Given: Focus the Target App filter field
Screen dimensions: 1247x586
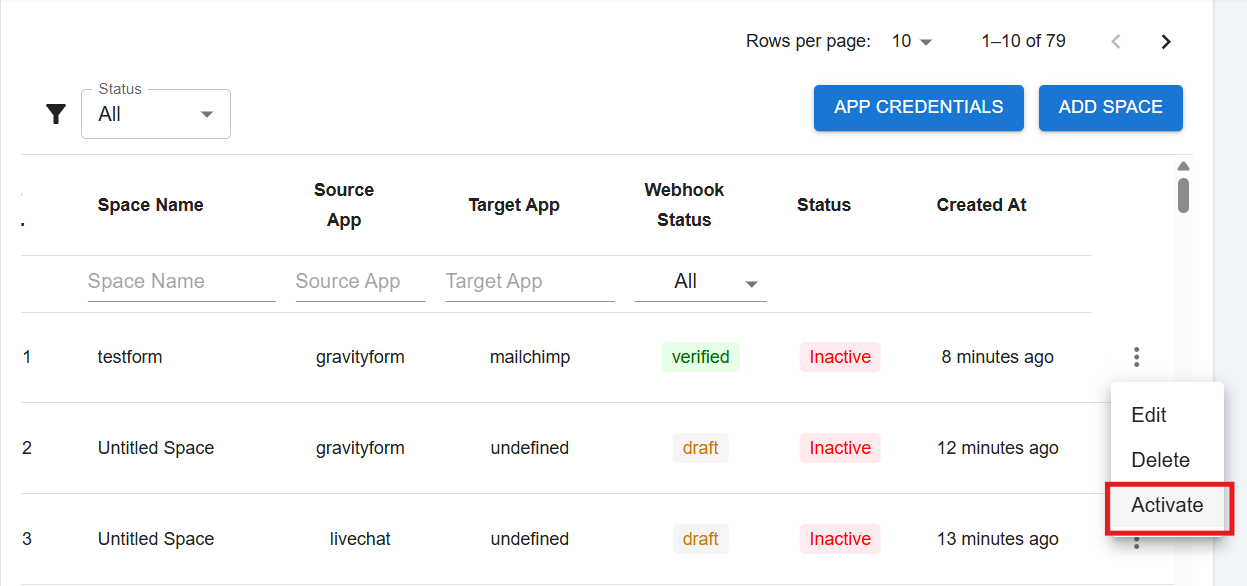Looking at the screenshot, I should (530, 282).
